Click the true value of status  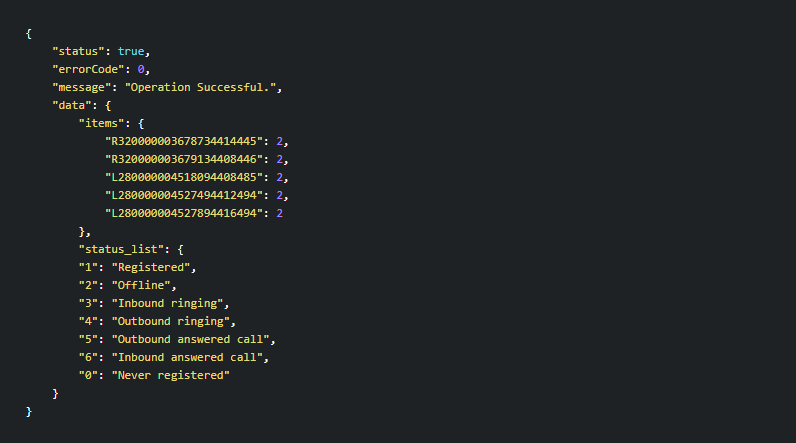[x=131, y=51]
